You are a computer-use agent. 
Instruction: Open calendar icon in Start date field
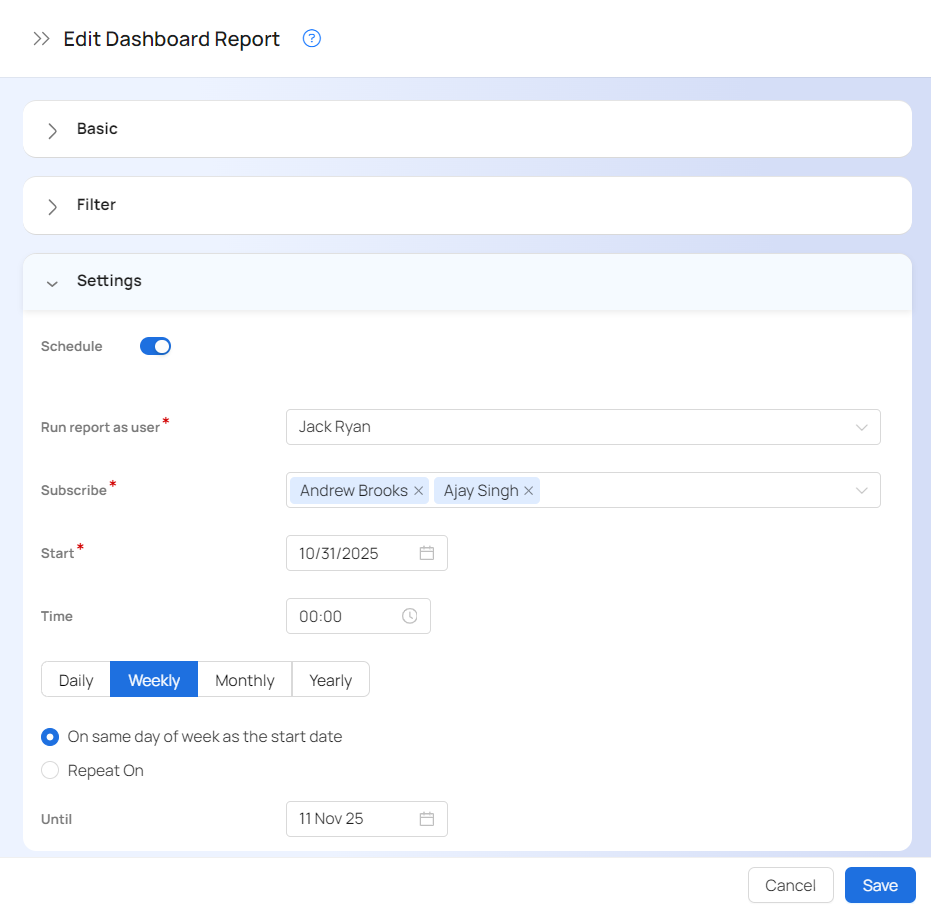point(427,553)
